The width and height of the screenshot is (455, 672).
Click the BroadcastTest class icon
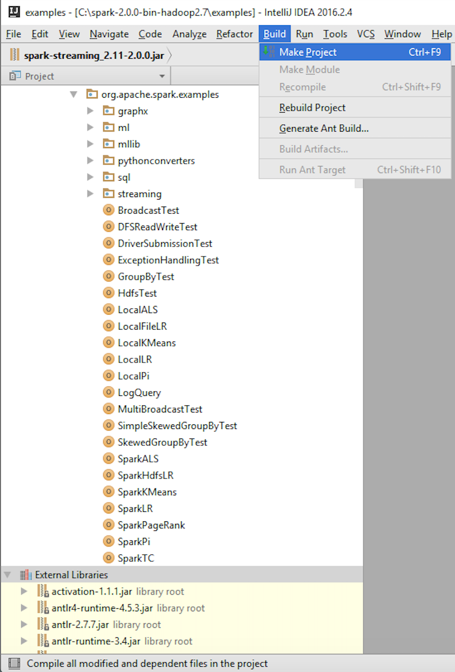tap(108, 210)
